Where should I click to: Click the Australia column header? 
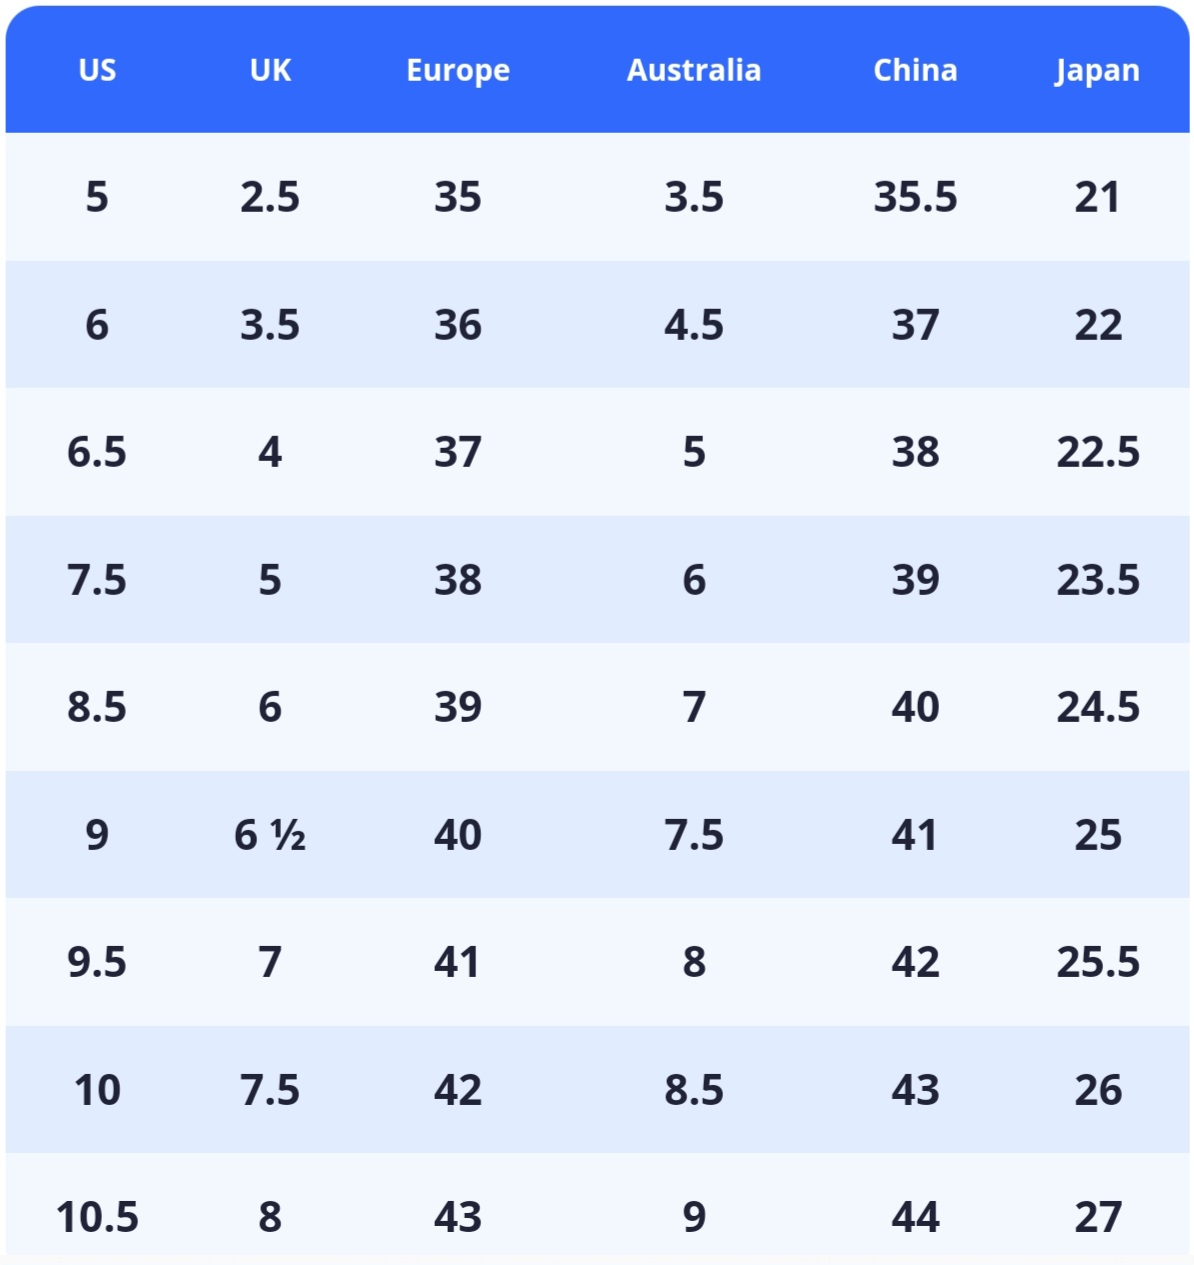click(x=694, y=70)
